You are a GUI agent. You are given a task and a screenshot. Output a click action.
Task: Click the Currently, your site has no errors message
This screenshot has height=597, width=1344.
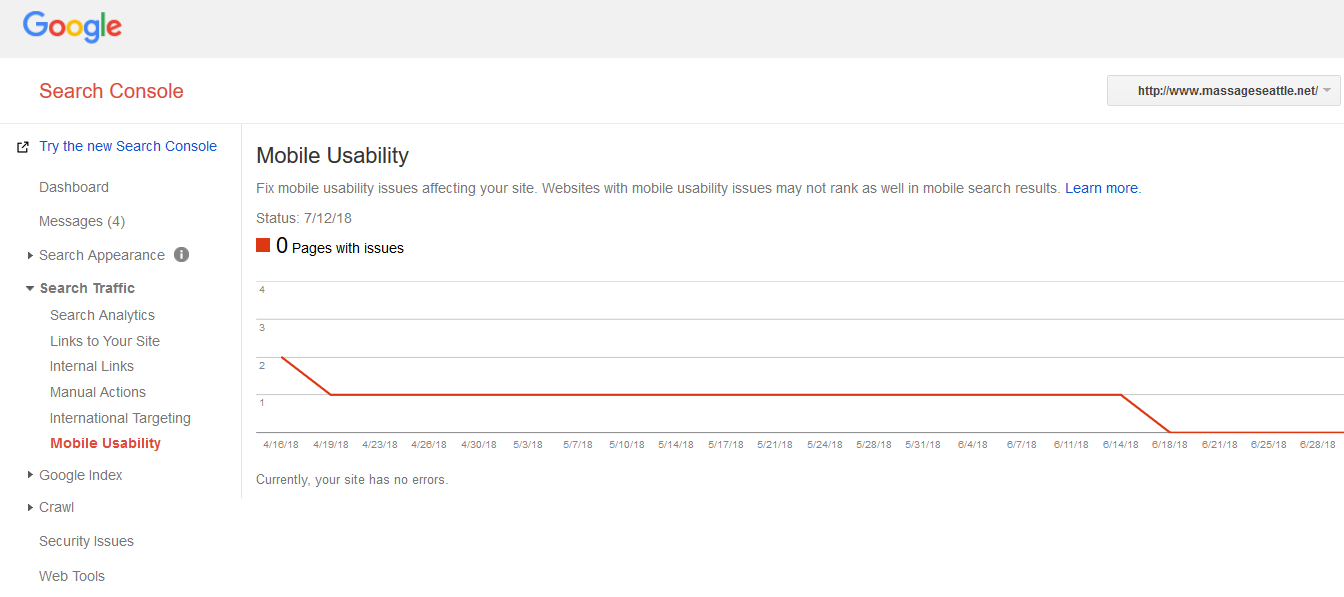(x=352, y=480)
